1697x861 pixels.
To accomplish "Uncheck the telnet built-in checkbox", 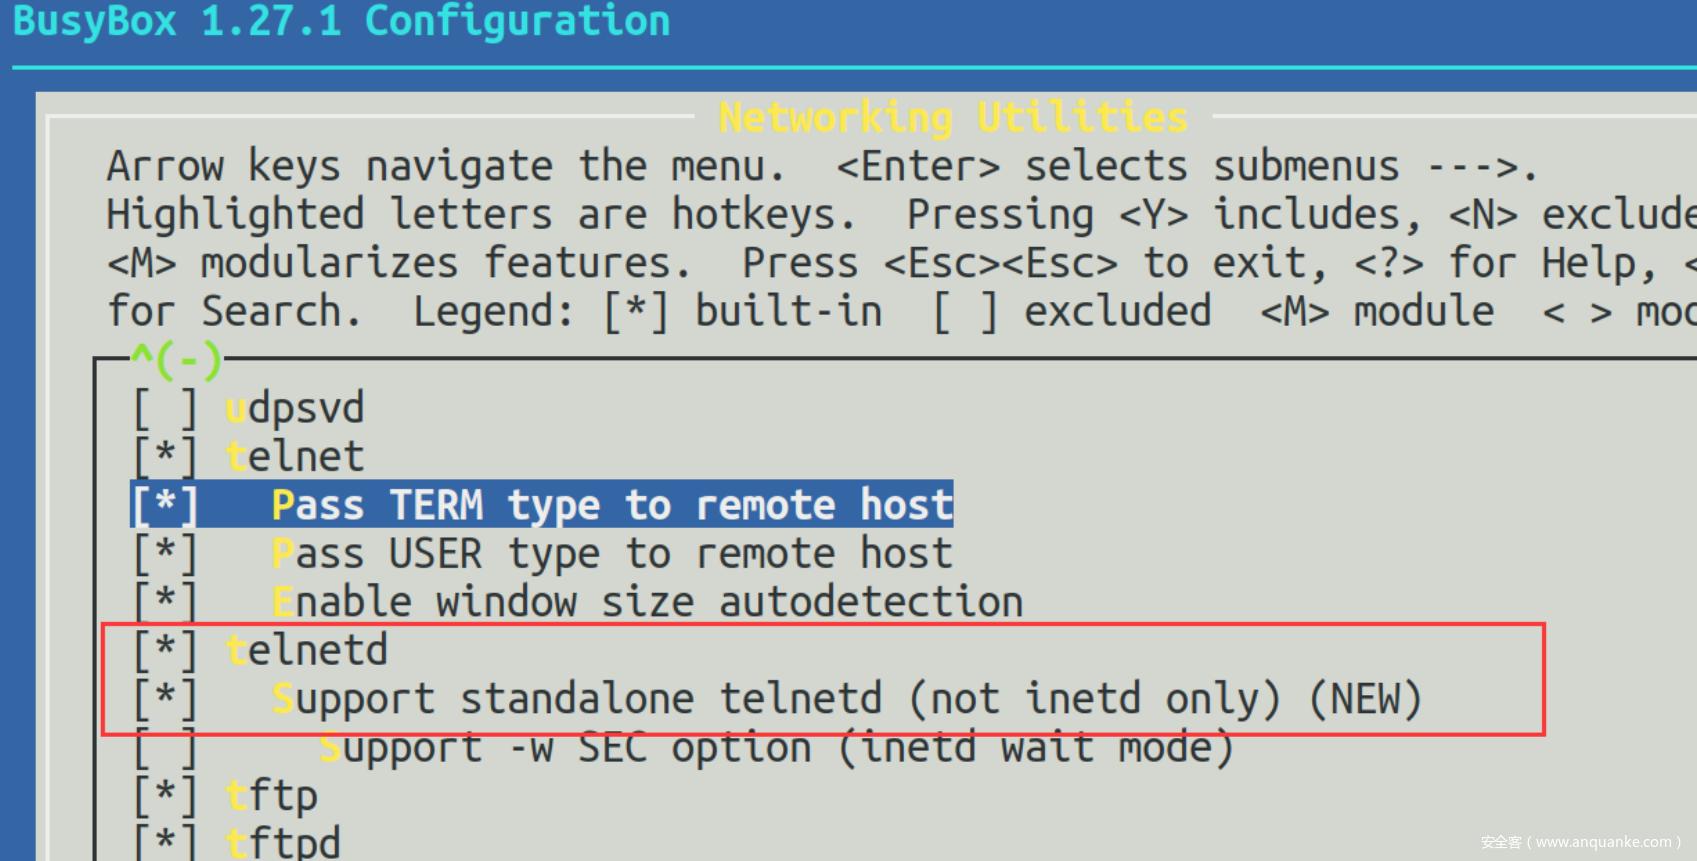I will click(165, 457).
